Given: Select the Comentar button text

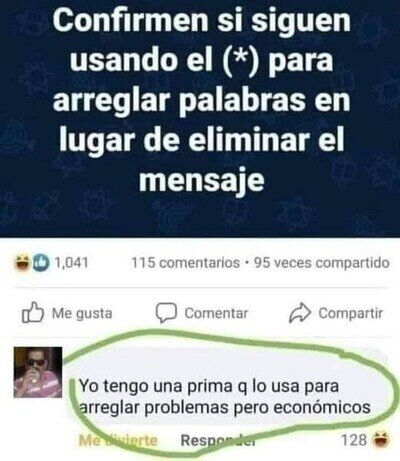Looking at the screenshot, I should click(216, 313).
